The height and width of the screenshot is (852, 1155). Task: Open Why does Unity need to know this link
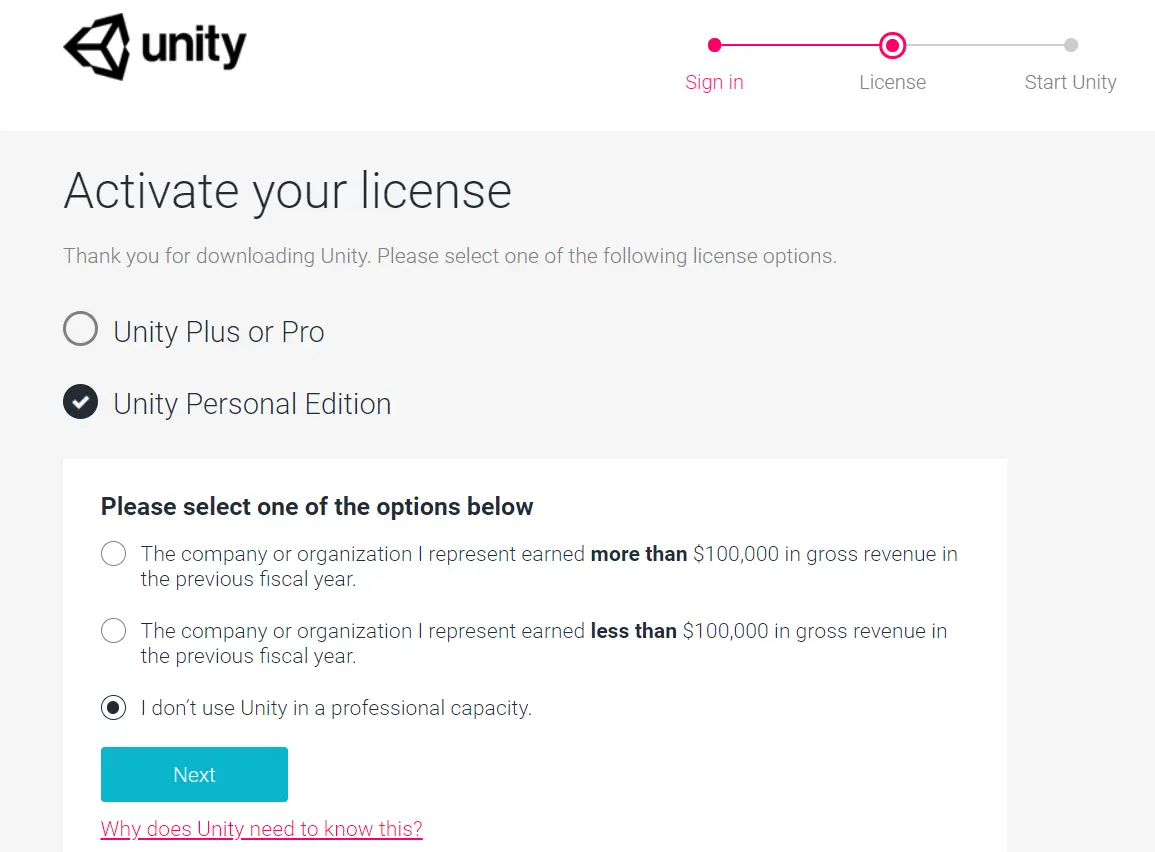point(261,828)
